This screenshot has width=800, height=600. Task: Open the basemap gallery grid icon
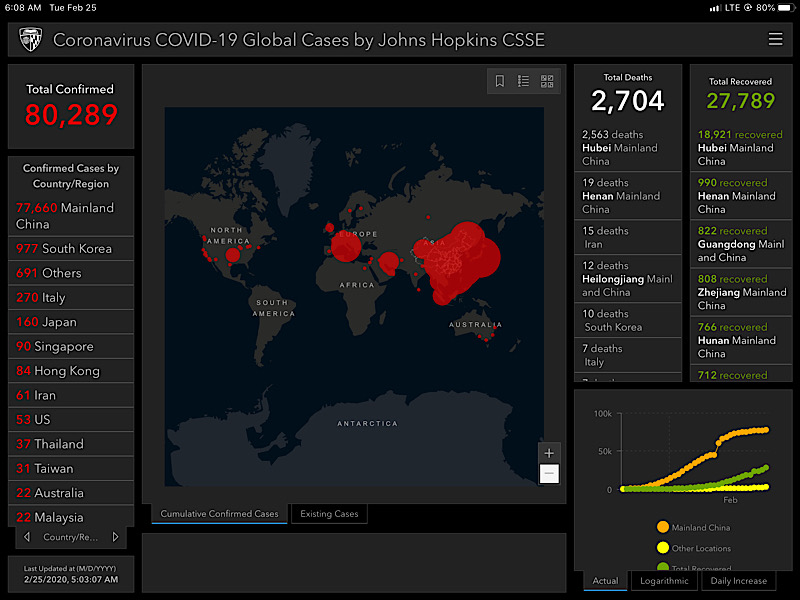(x=547, y=81)
